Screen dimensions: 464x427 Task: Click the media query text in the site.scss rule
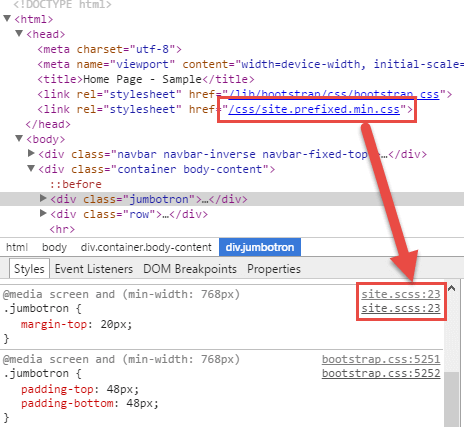[x=121, y=294]
